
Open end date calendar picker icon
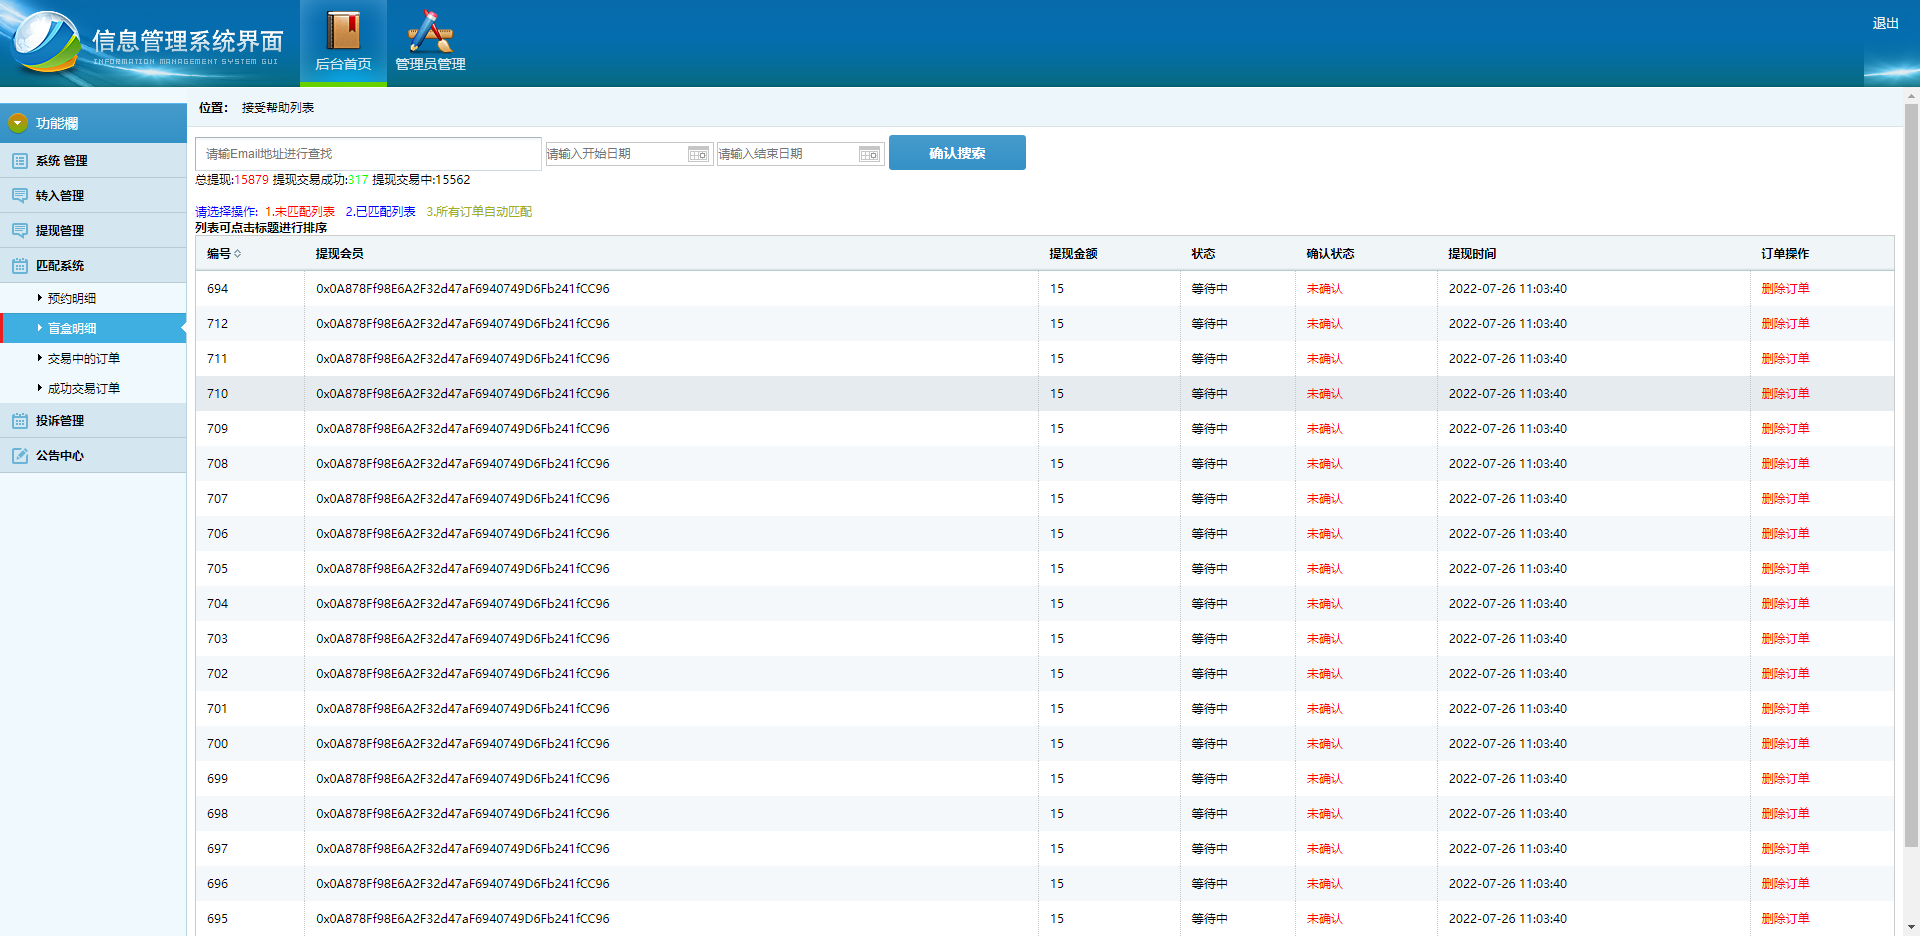tap(869, 154)
